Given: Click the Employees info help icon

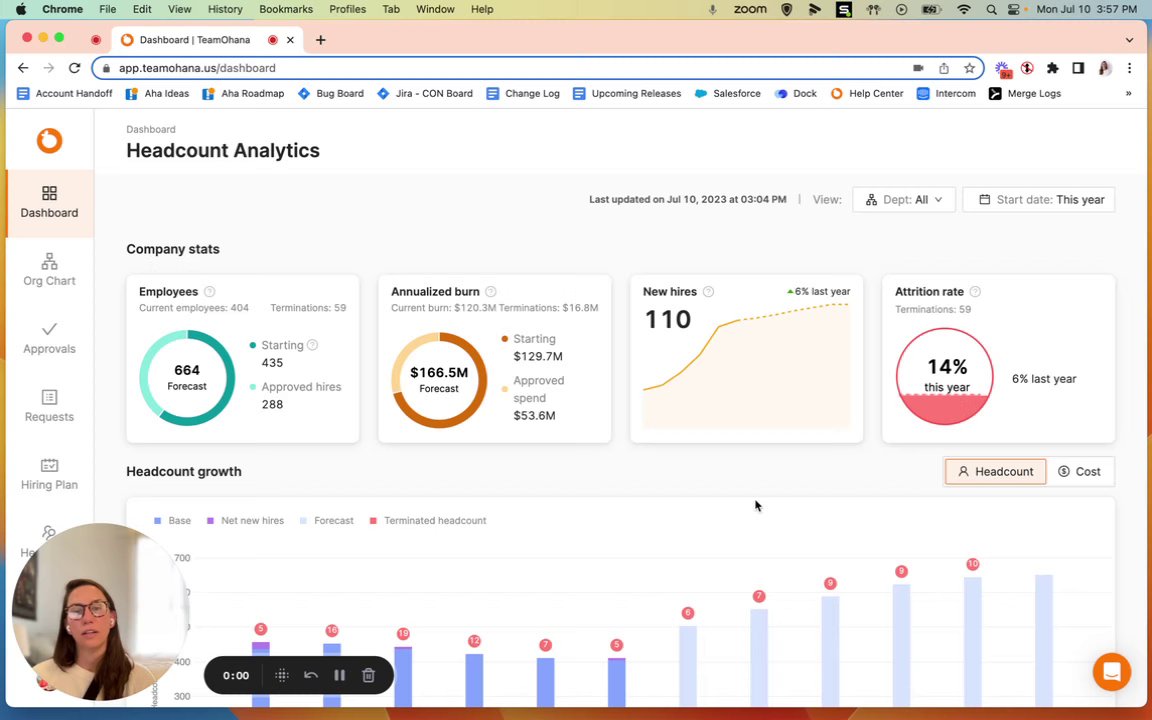Looking at the screenshot, I should [209, 292].
